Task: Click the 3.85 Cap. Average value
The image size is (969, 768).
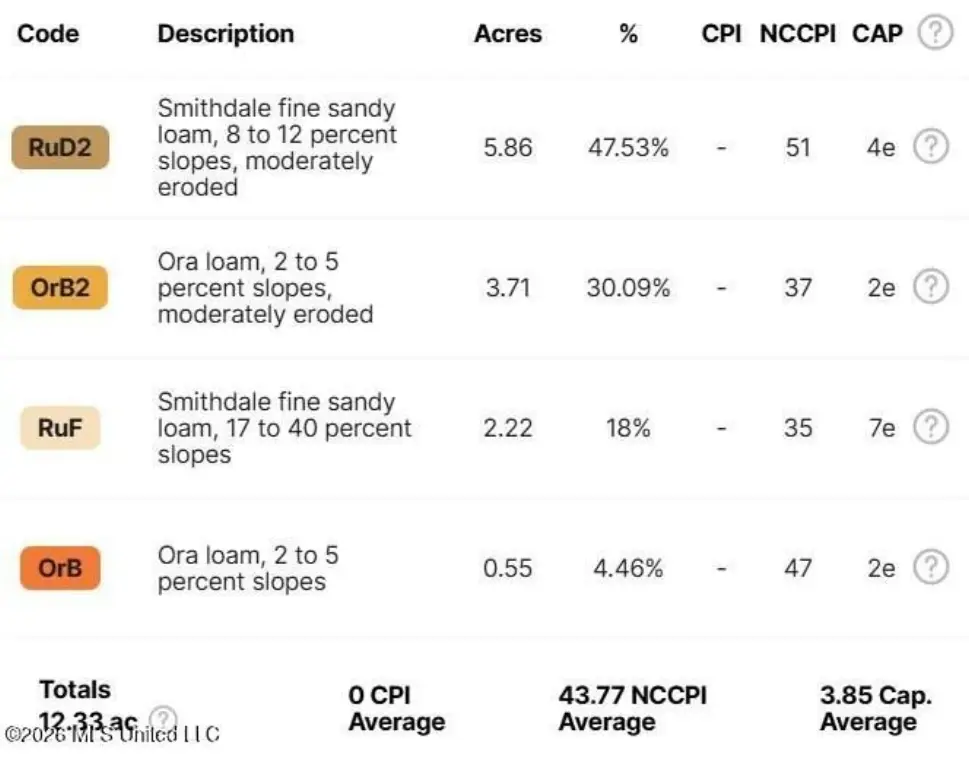Action: tap(876, 708)
